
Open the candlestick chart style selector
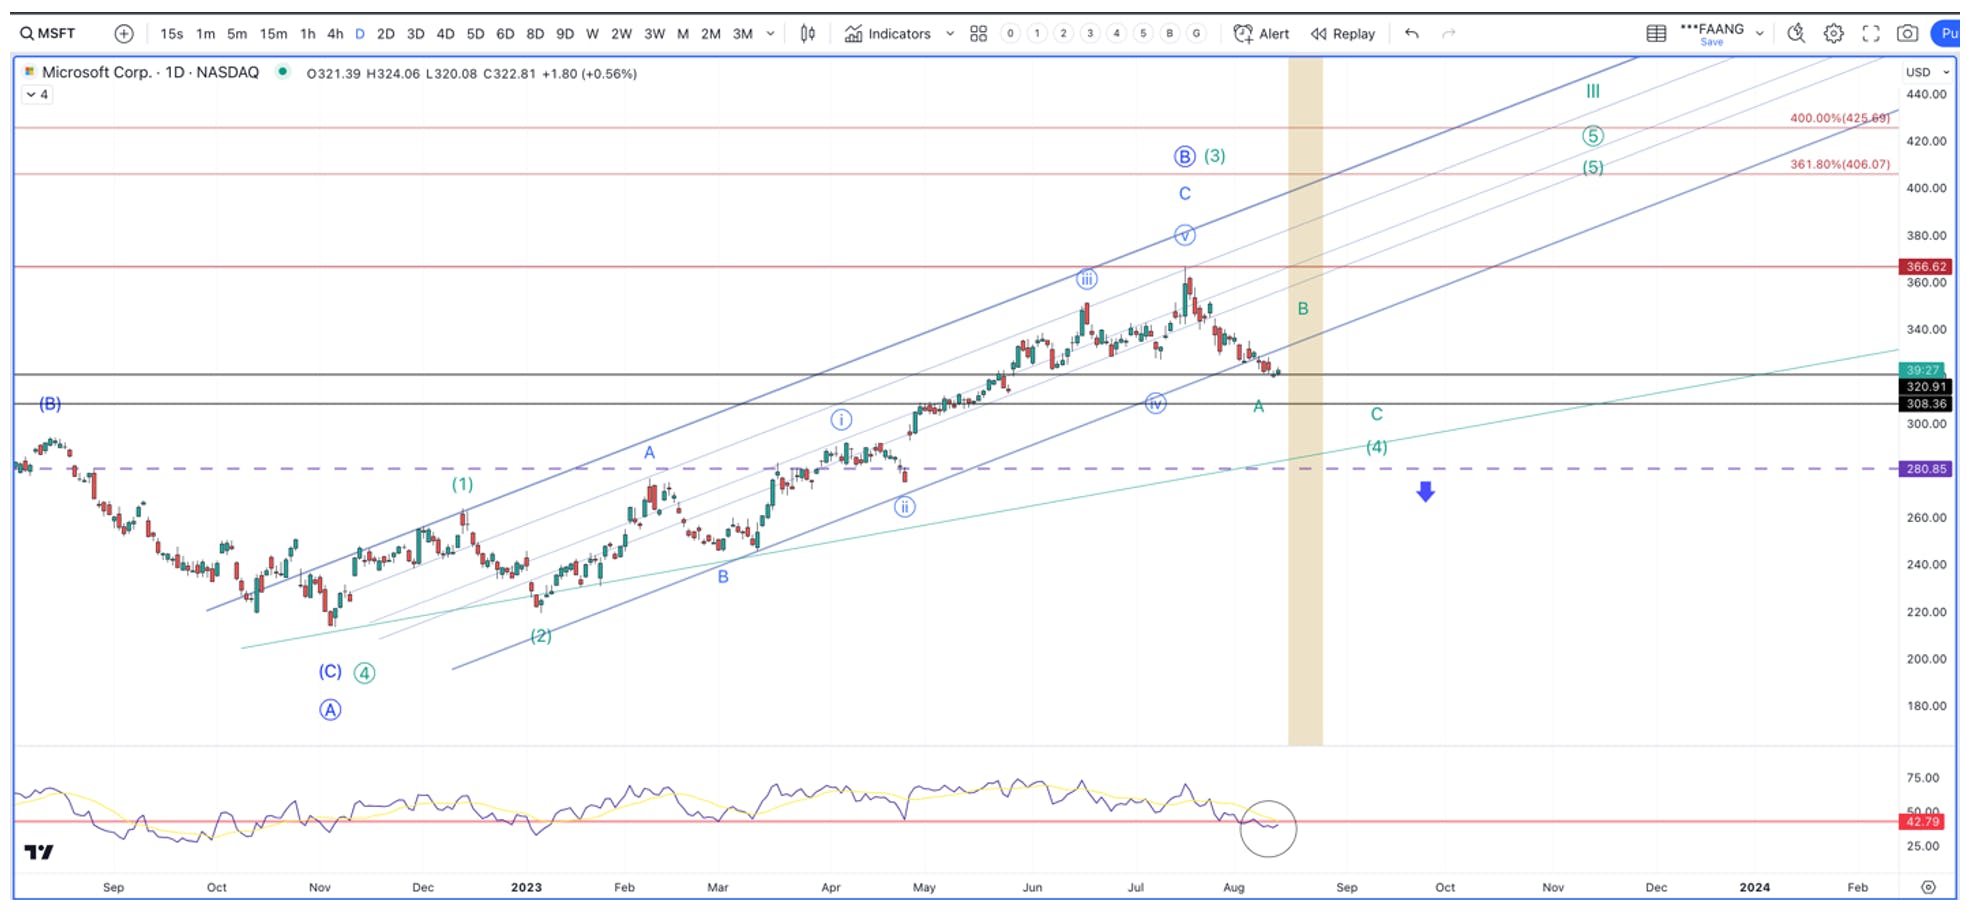click(x=807, y=33)
